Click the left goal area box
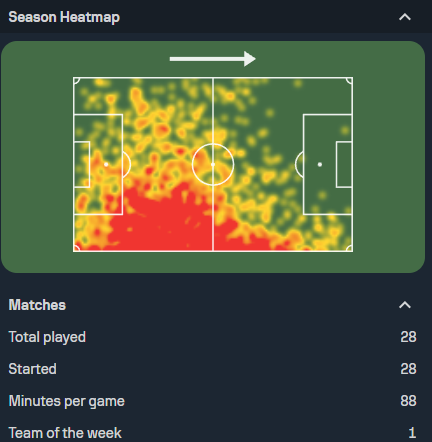This screenshot has height=442, width=432. click(x=82, y=164)
